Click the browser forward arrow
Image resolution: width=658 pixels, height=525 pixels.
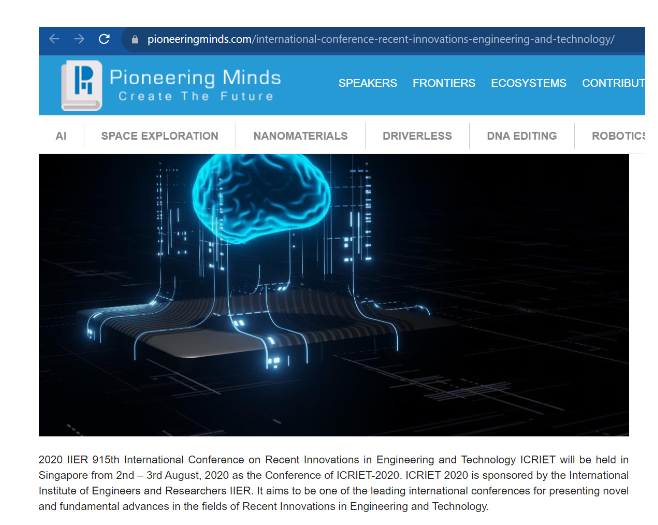(x=79, y=39)
